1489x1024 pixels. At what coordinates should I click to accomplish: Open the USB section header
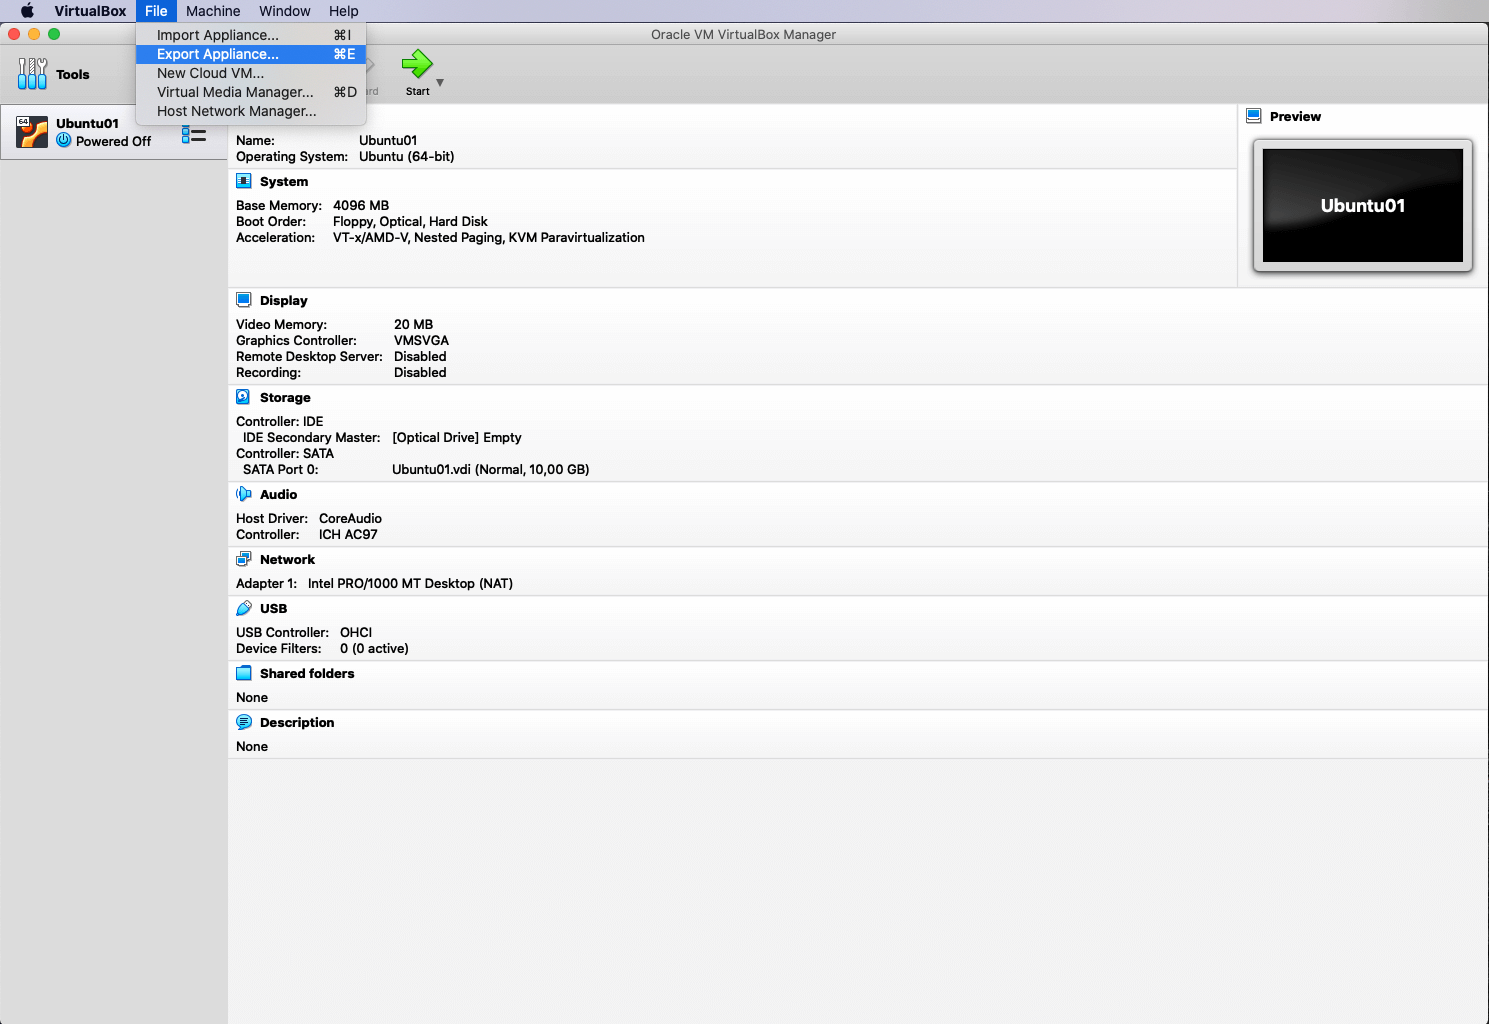click(x=274, y=609)
